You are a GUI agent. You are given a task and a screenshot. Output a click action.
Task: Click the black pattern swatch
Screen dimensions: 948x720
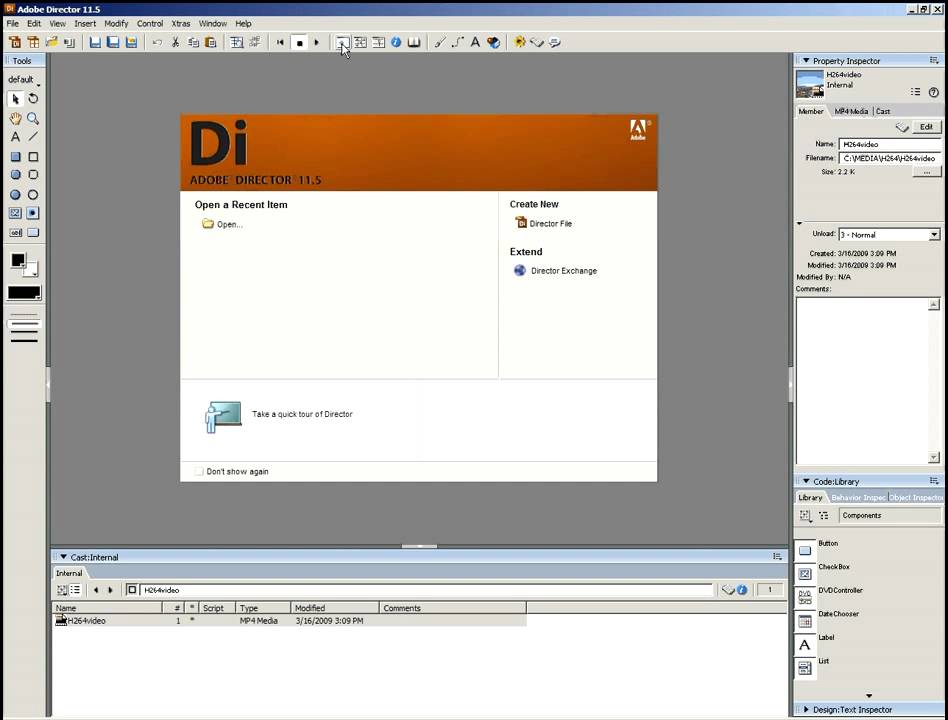click(24, 293)
